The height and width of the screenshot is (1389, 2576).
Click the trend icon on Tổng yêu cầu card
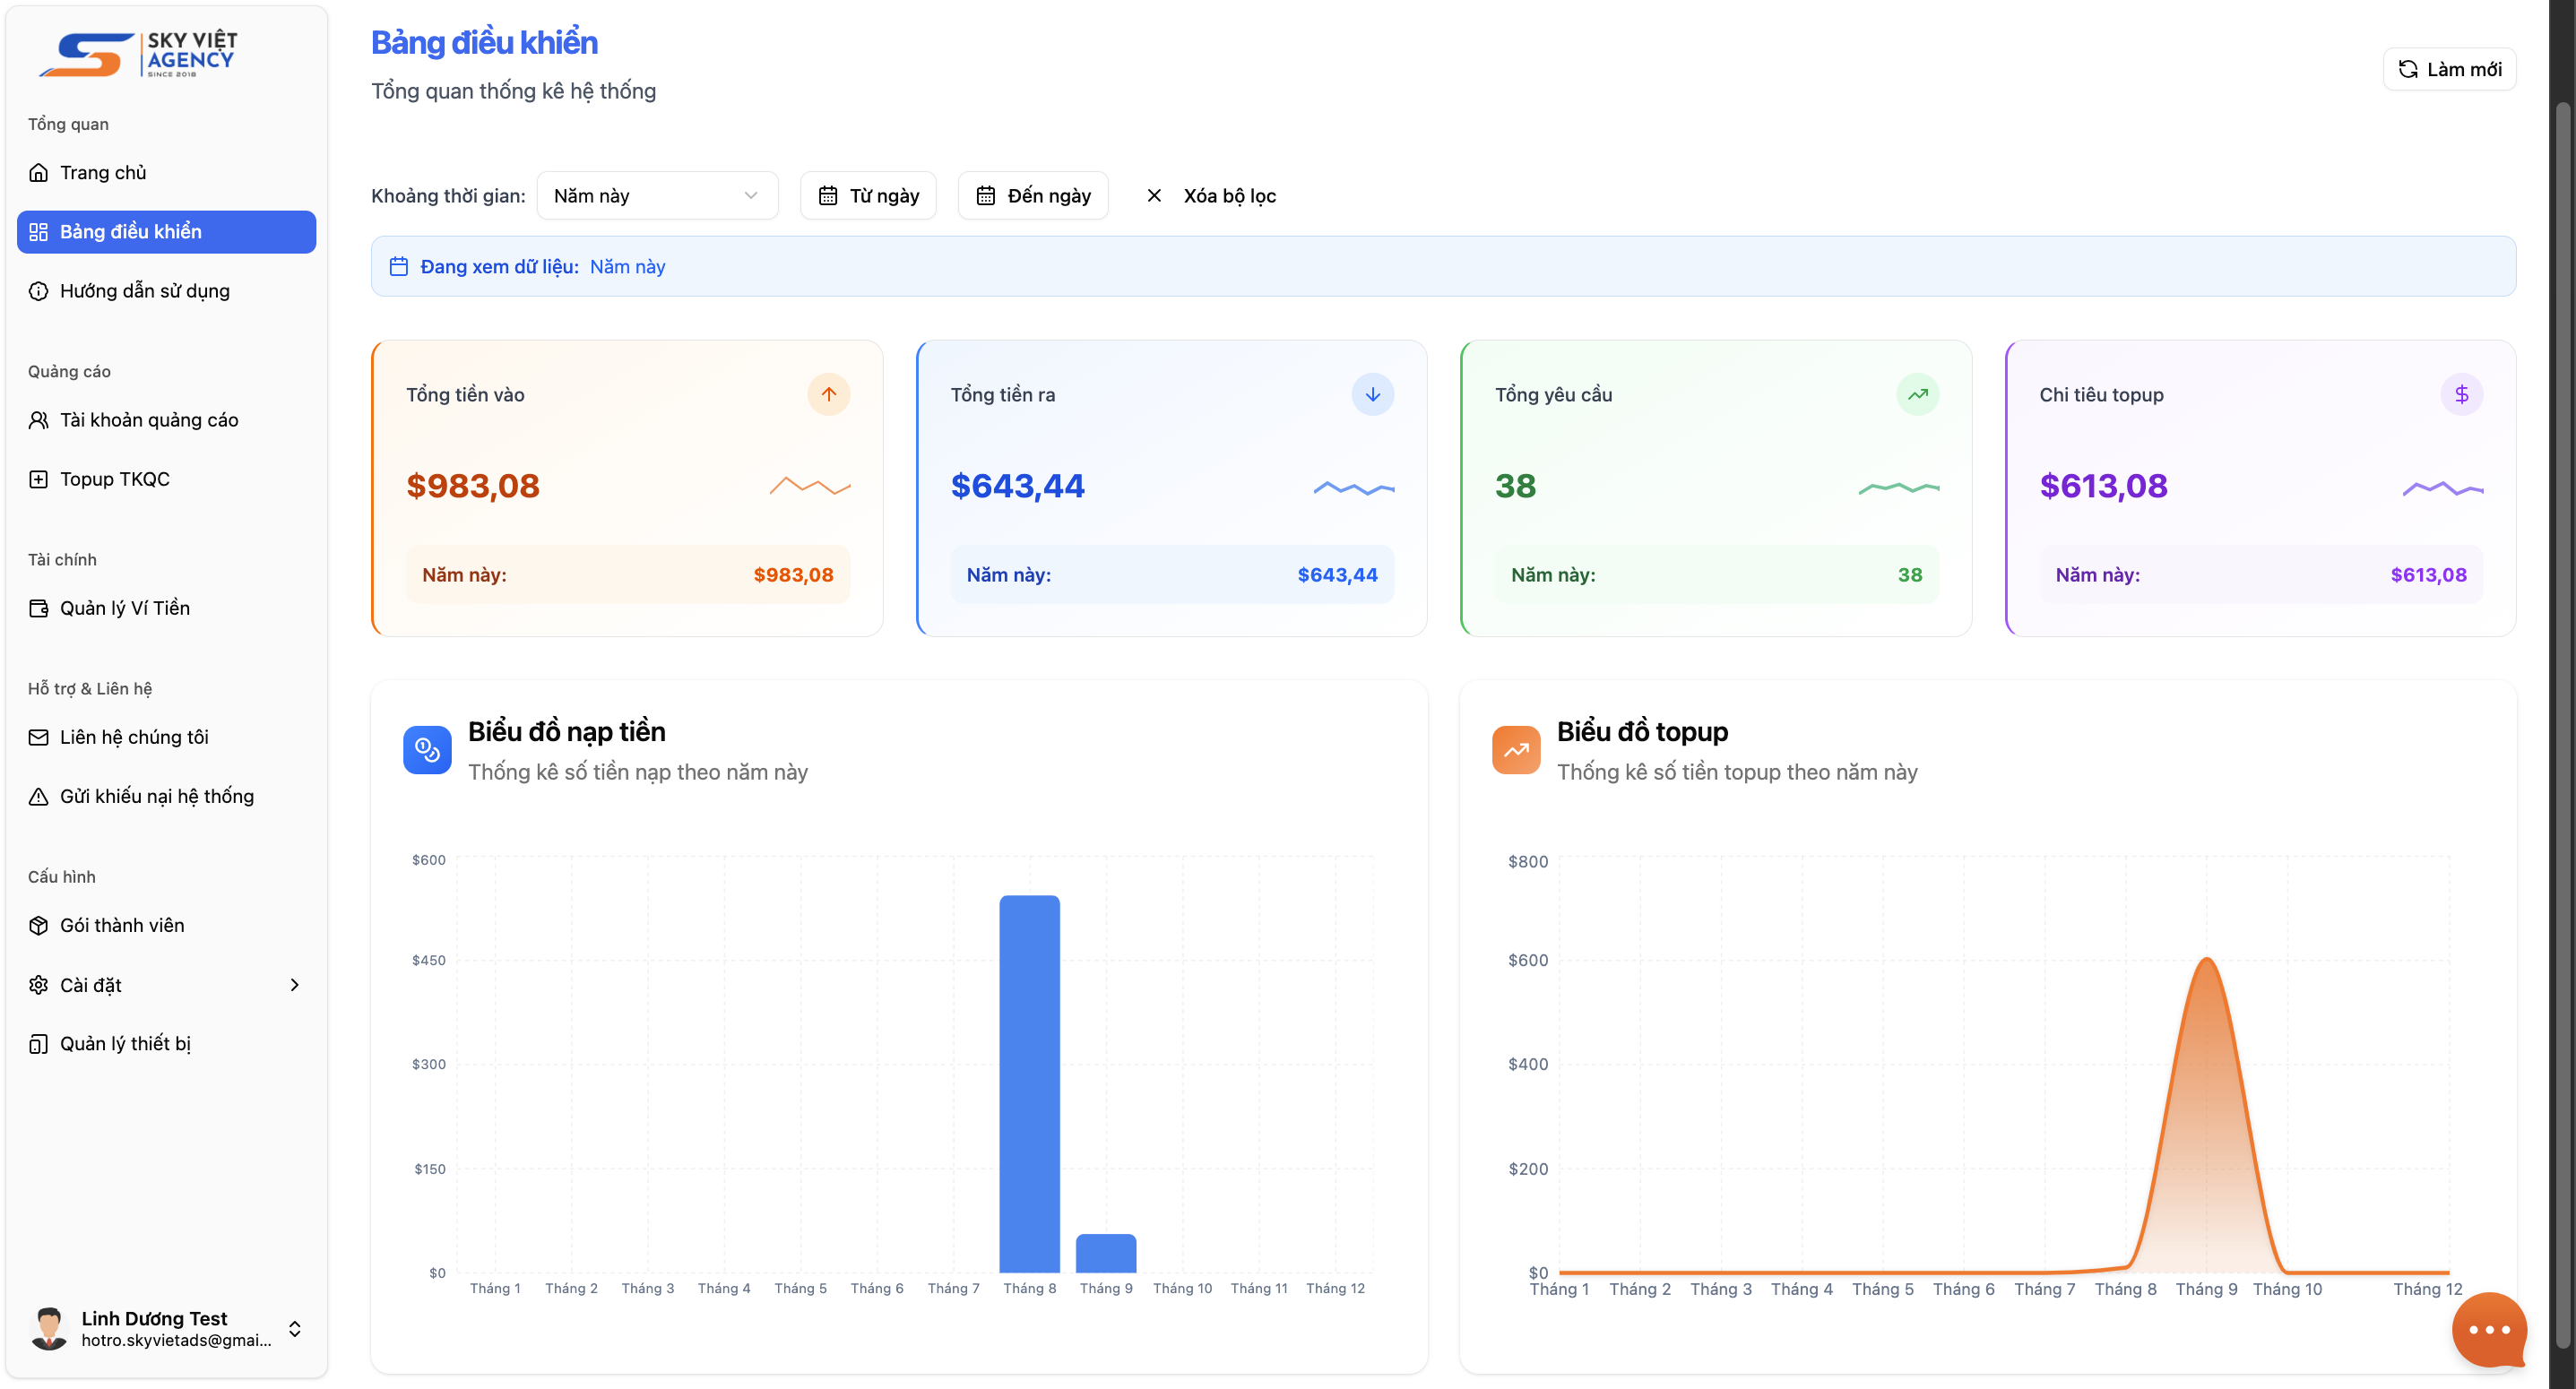1917,394
